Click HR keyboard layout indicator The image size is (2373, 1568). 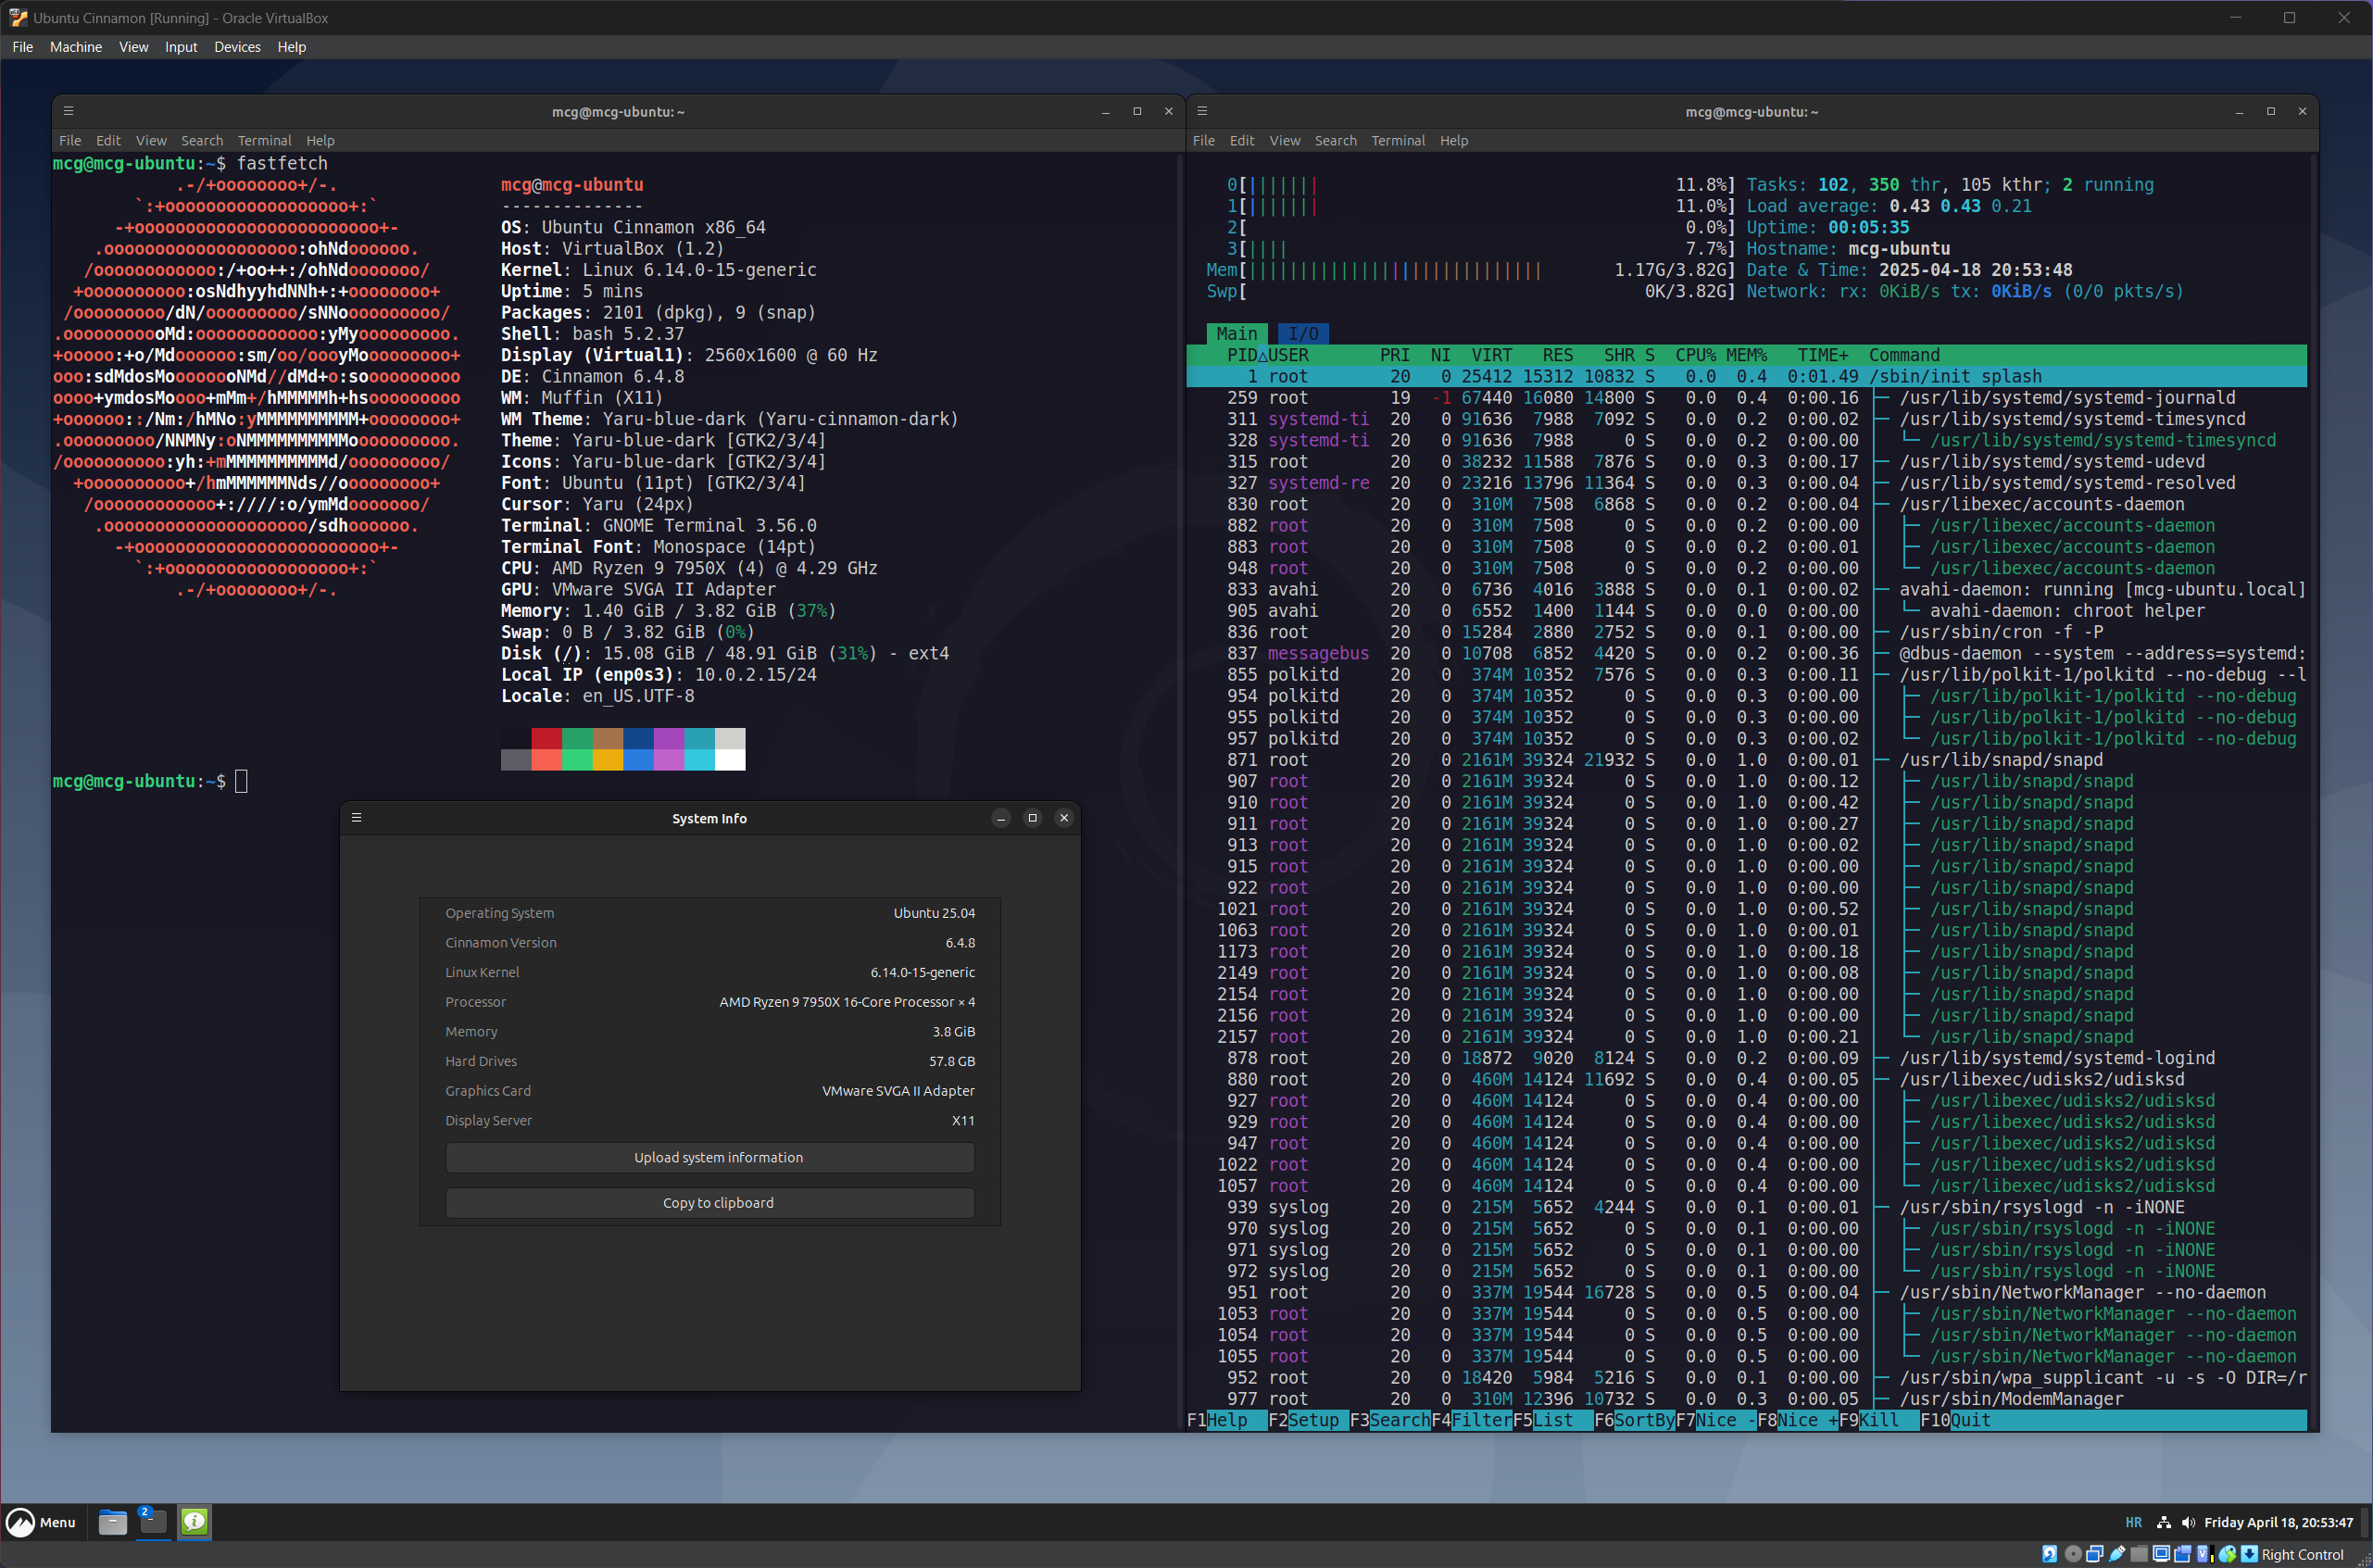pos(2133,1522)
